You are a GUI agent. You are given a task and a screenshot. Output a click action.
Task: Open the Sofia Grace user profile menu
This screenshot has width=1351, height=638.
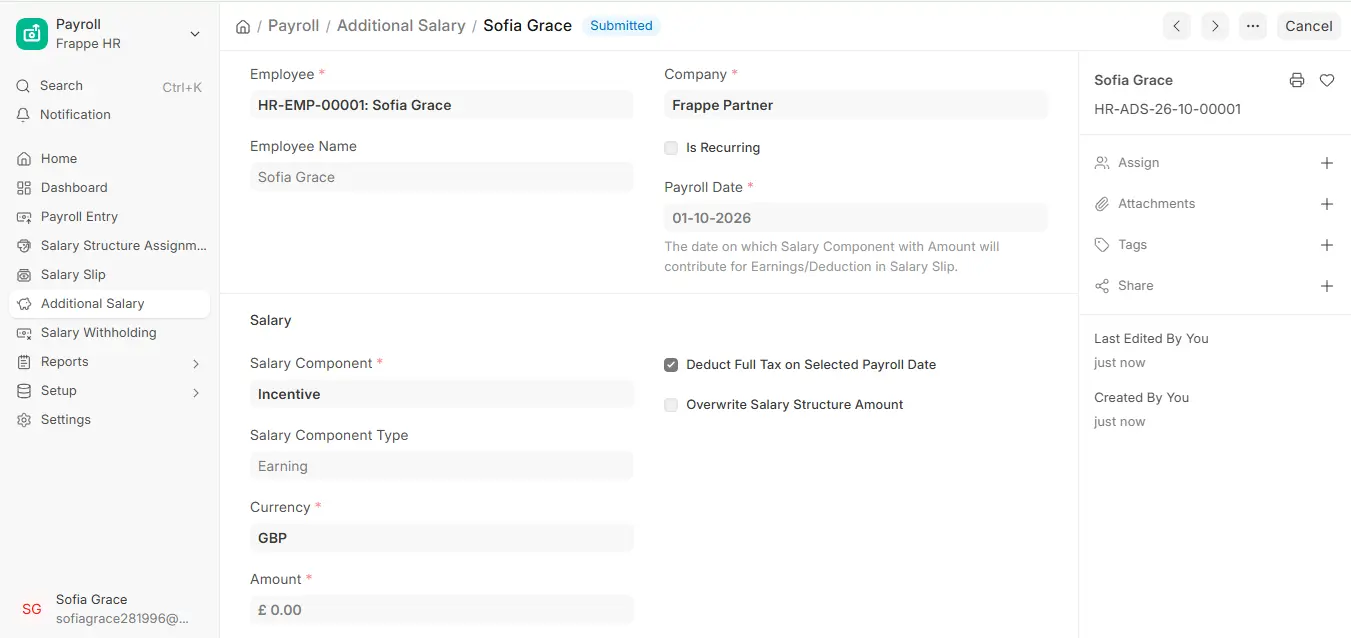pyautogui.click(x=110, y=609)
